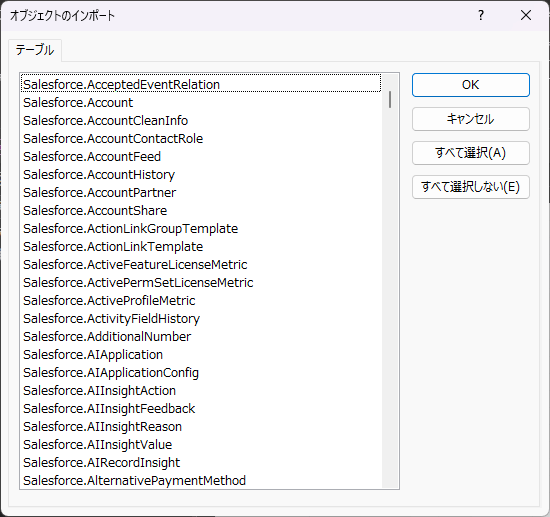Click the help question mark icon
The image size is (550, 517).
[x=481, y=15]
